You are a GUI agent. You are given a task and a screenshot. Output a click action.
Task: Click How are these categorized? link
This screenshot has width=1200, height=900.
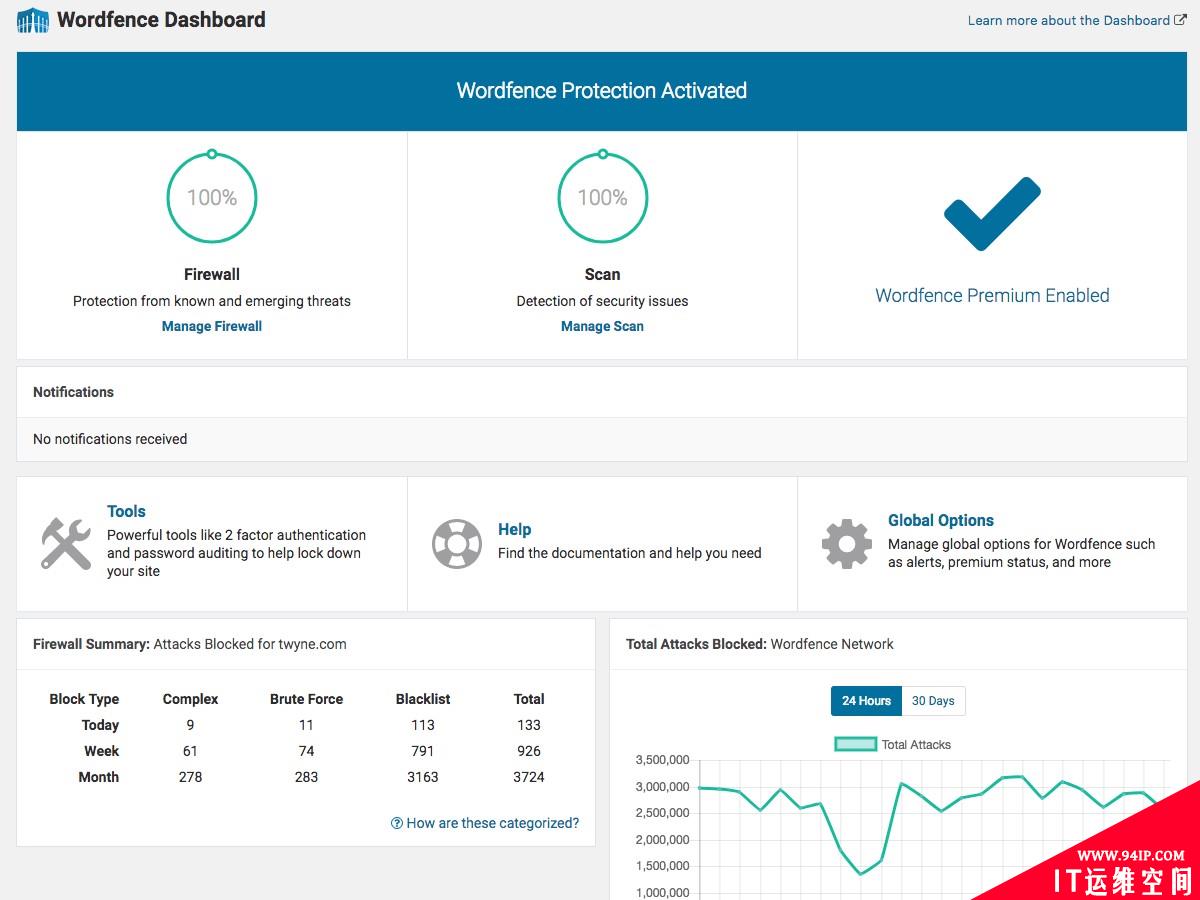tap(485, 823)
